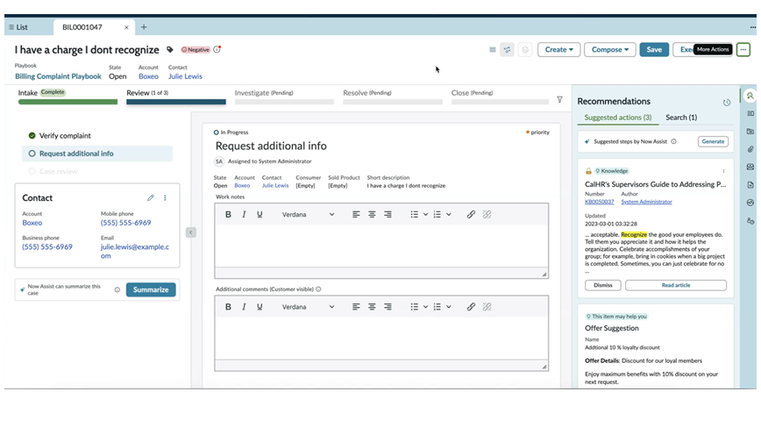Screen dimensions: 761x421
Task: Click the attachments paperclip icon in right sidebar
Action: click(x=750, y=149)
